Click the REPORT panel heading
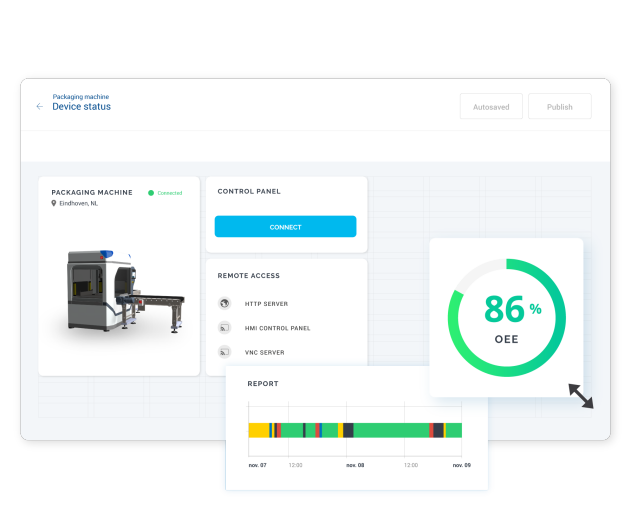 pos(263,383)
